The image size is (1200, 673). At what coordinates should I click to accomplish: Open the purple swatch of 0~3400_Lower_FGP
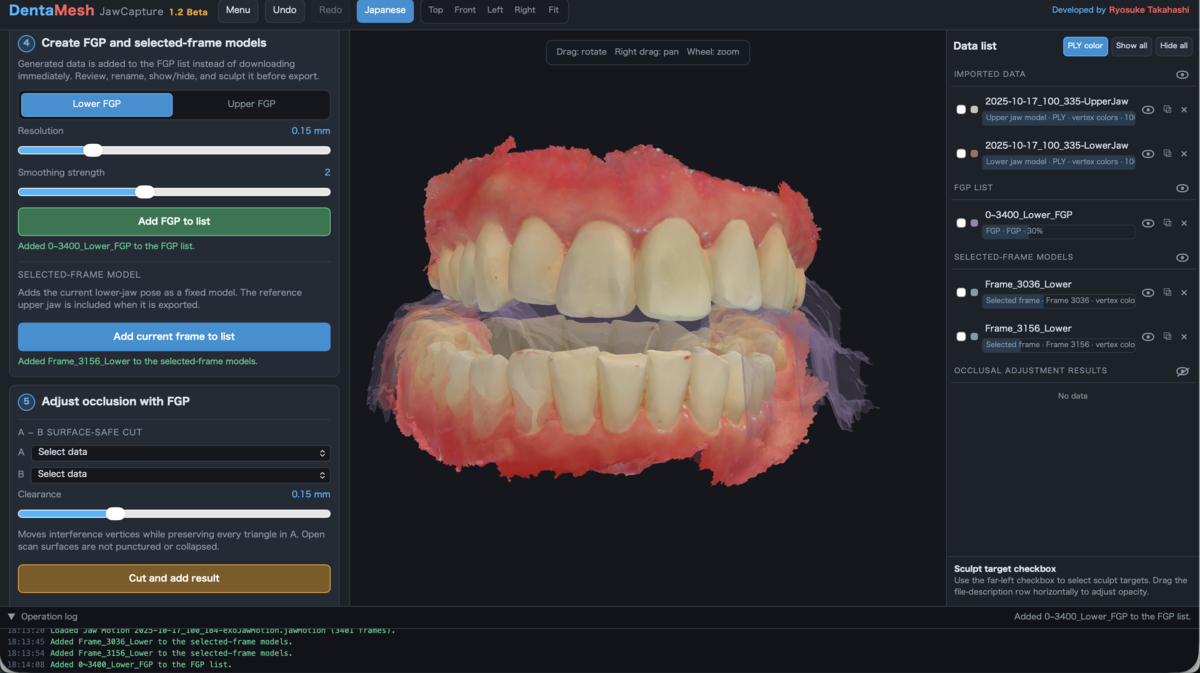click(x=975, y=223)
